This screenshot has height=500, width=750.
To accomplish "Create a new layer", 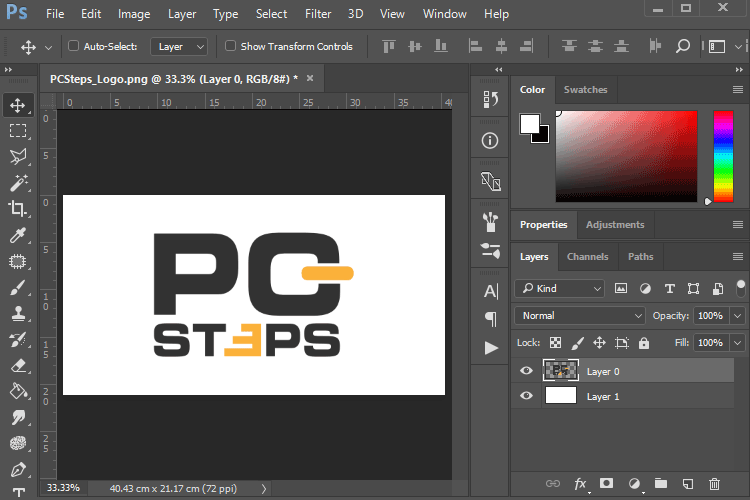I will coord(688,484).
